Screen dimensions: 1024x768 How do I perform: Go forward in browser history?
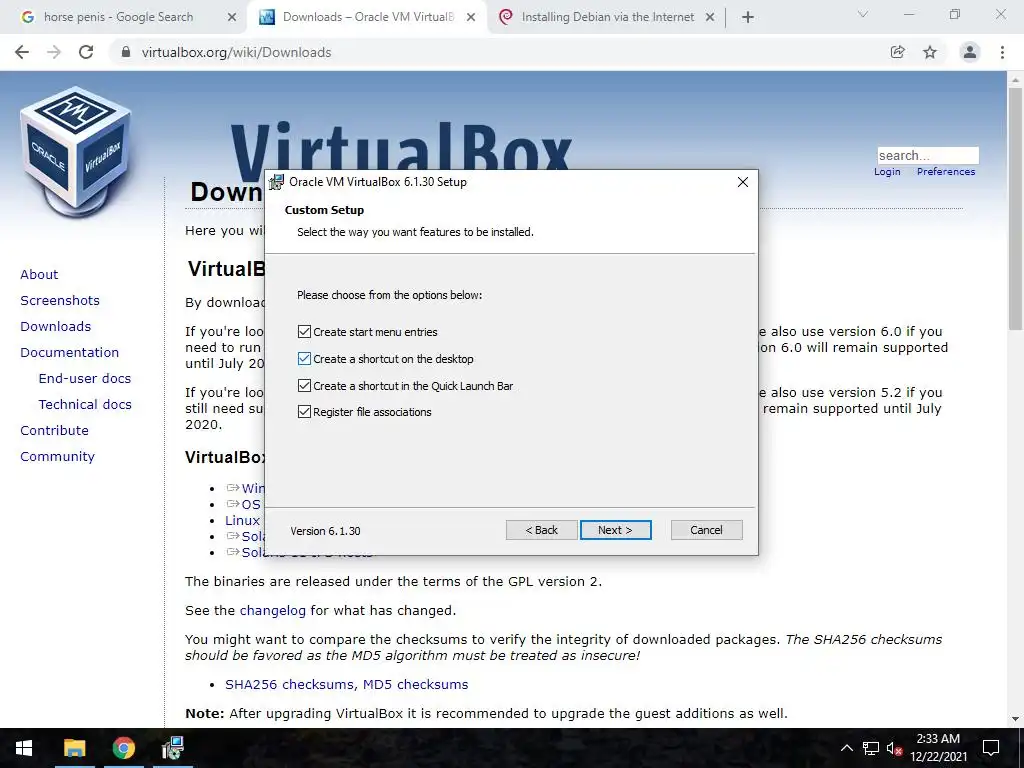pos(54,52)
